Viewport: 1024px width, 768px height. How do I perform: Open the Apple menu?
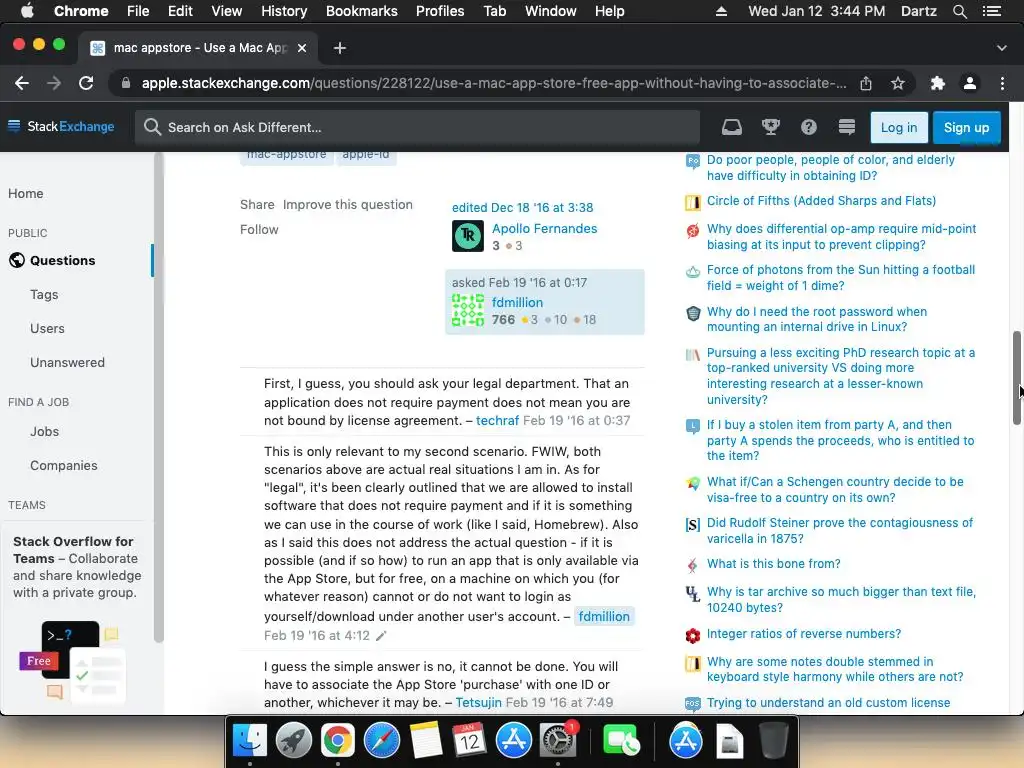tap(27, 11)
